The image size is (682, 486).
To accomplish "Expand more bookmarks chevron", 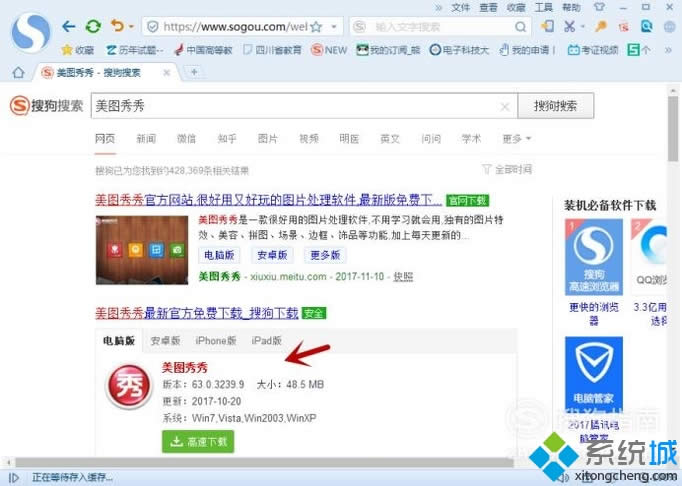I will (668, 50).
